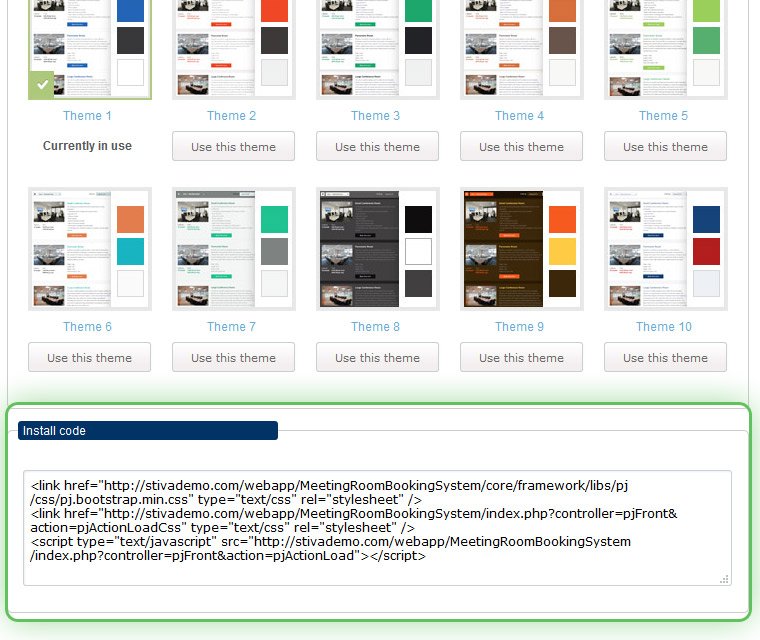Click the Currently in use label
The height and width of the screenshot is (640, 760).
(87, 146)
